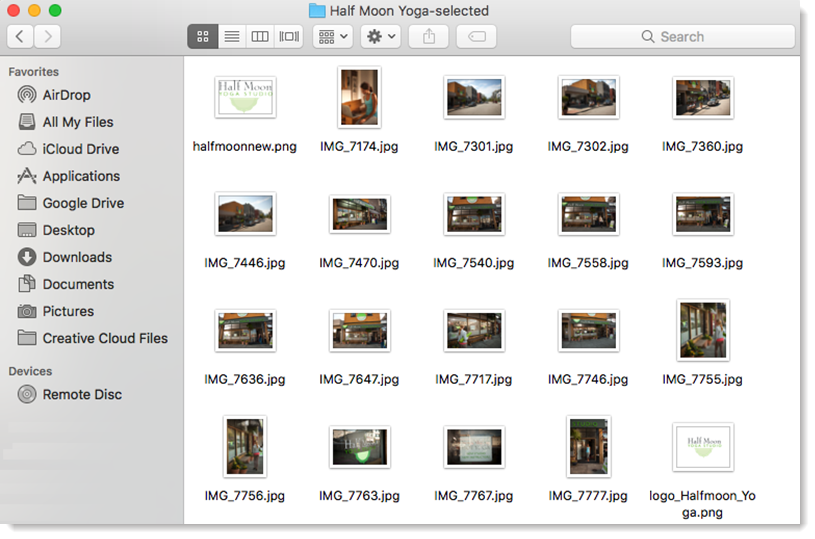This screenshot has width=815, height=539.
Task: Select the IMG_7558.jpg thumbnail
Action: point(588,214)
